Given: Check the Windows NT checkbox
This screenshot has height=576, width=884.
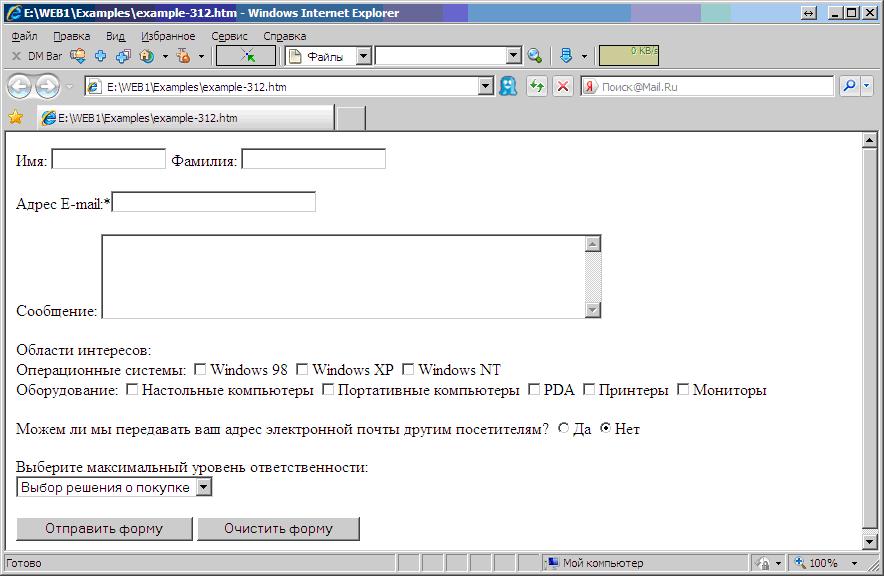Looking at the screenshot, I should coord(408,369).
